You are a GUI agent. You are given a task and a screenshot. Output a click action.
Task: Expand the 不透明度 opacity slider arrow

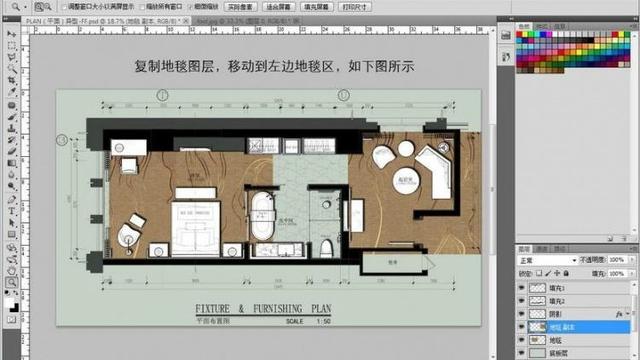click(632, 260)
